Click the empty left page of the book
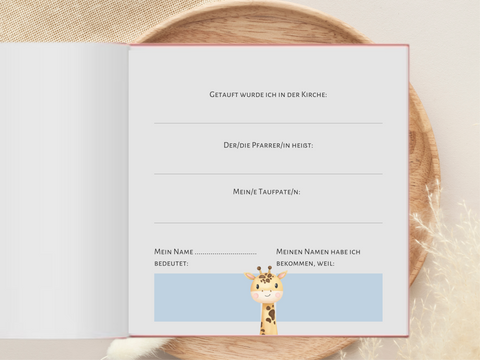Viewport: 480px width, 360px height. tap(64, 190)
